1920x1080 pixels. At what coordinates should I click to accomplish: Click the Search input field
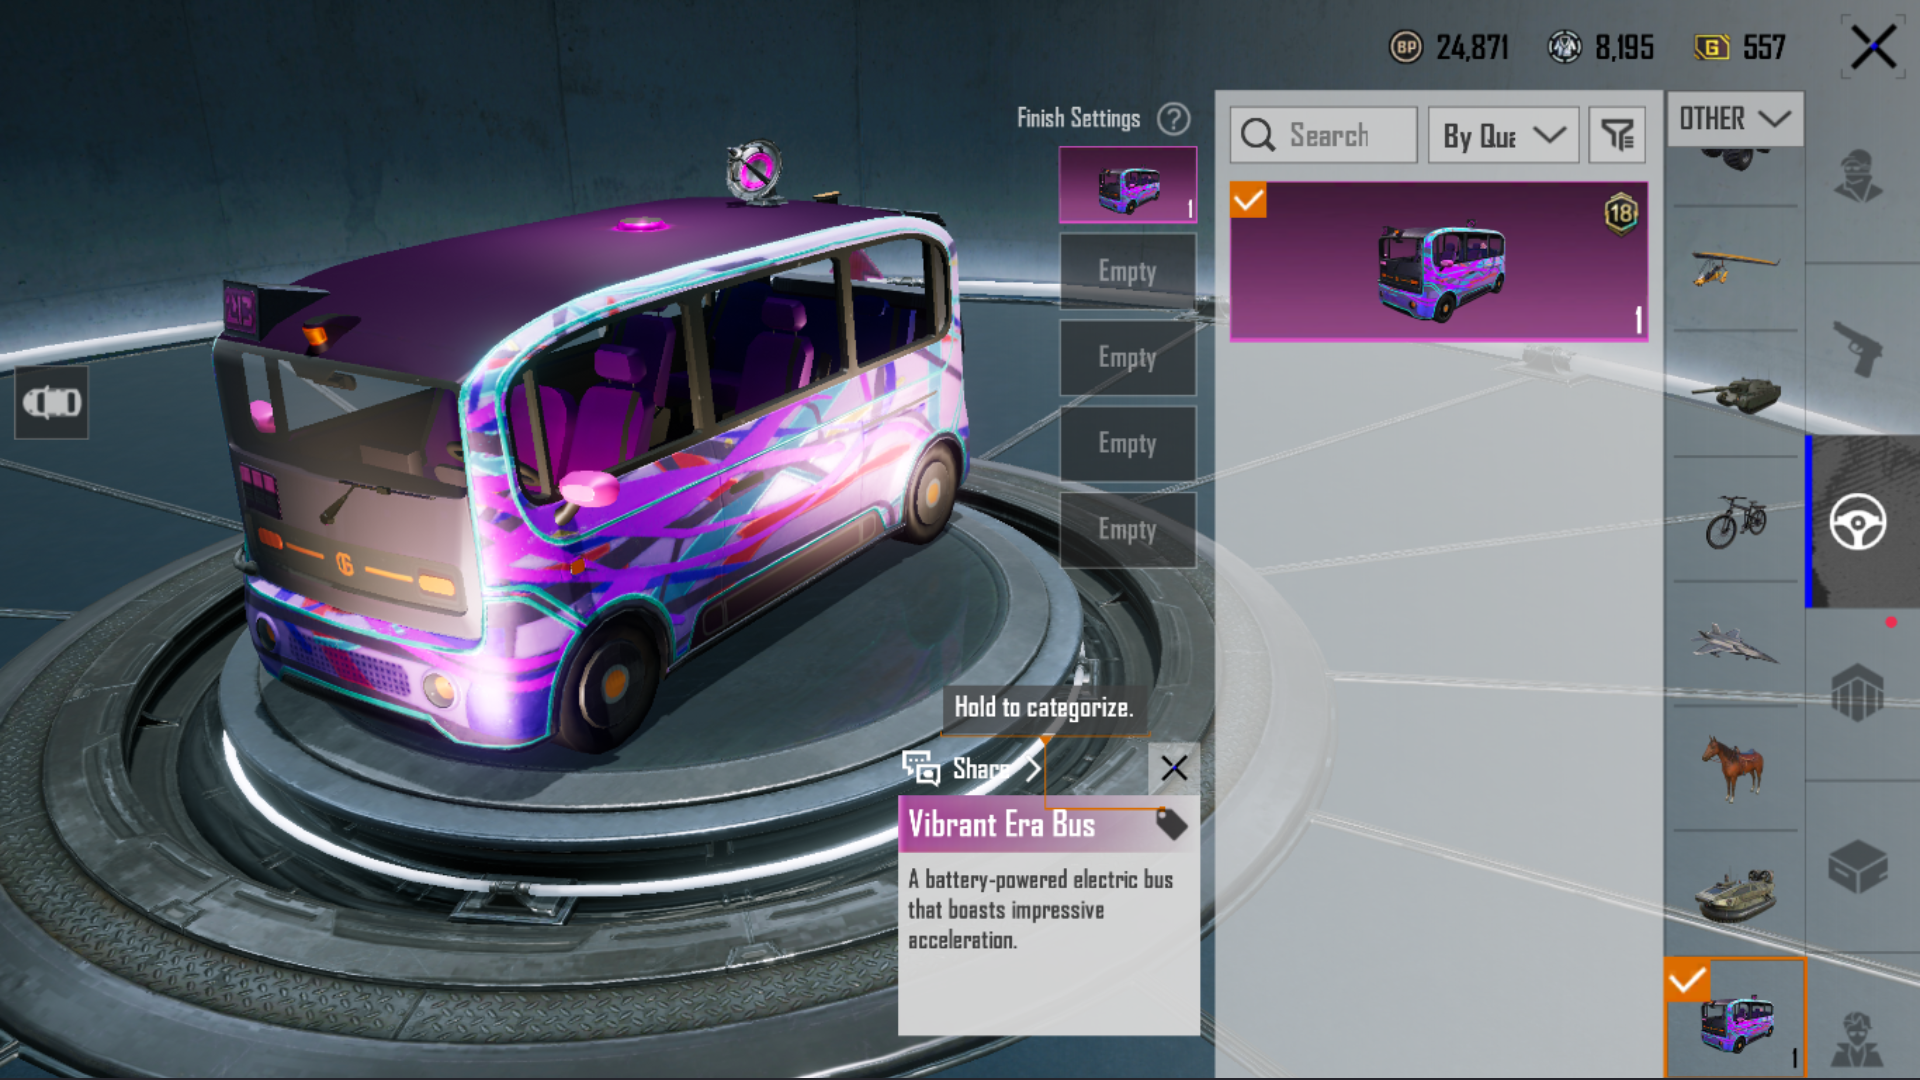click(x=1323, y=135)
